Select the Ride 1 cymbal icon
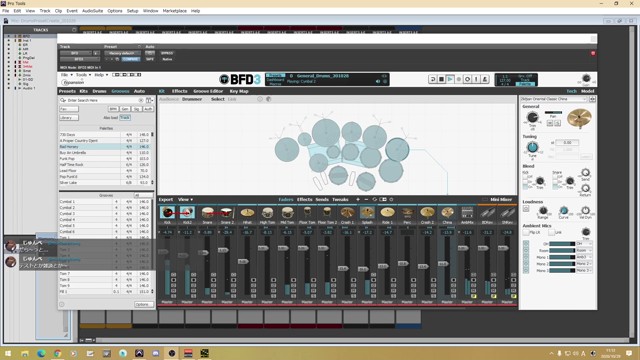The width and height of the screenshot is (640, 360). point(387,213)
